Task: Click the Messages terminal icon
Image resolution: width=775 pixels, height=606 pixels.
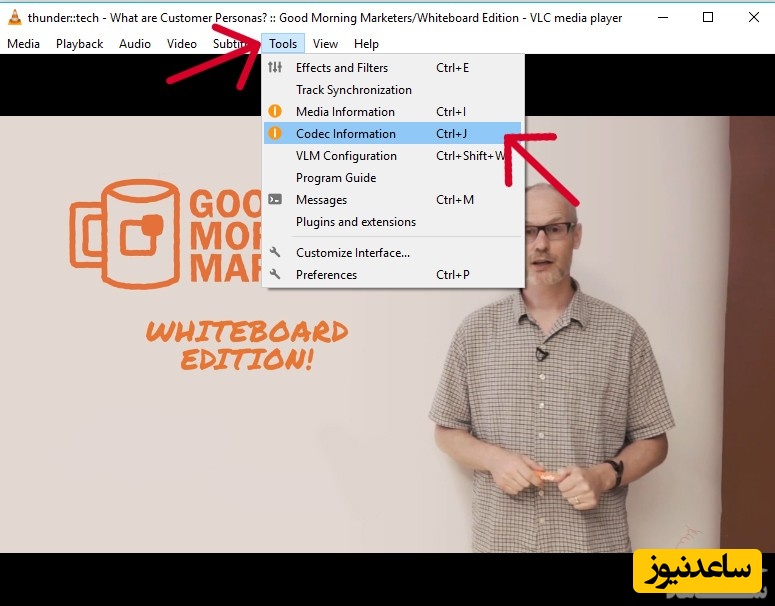Action: (x=275, y=200)
